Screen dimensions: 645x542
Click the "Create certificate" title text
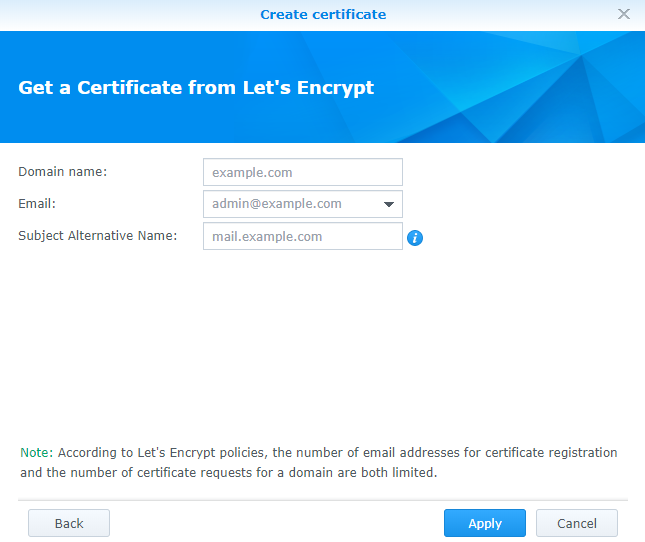tap(323, 14)
